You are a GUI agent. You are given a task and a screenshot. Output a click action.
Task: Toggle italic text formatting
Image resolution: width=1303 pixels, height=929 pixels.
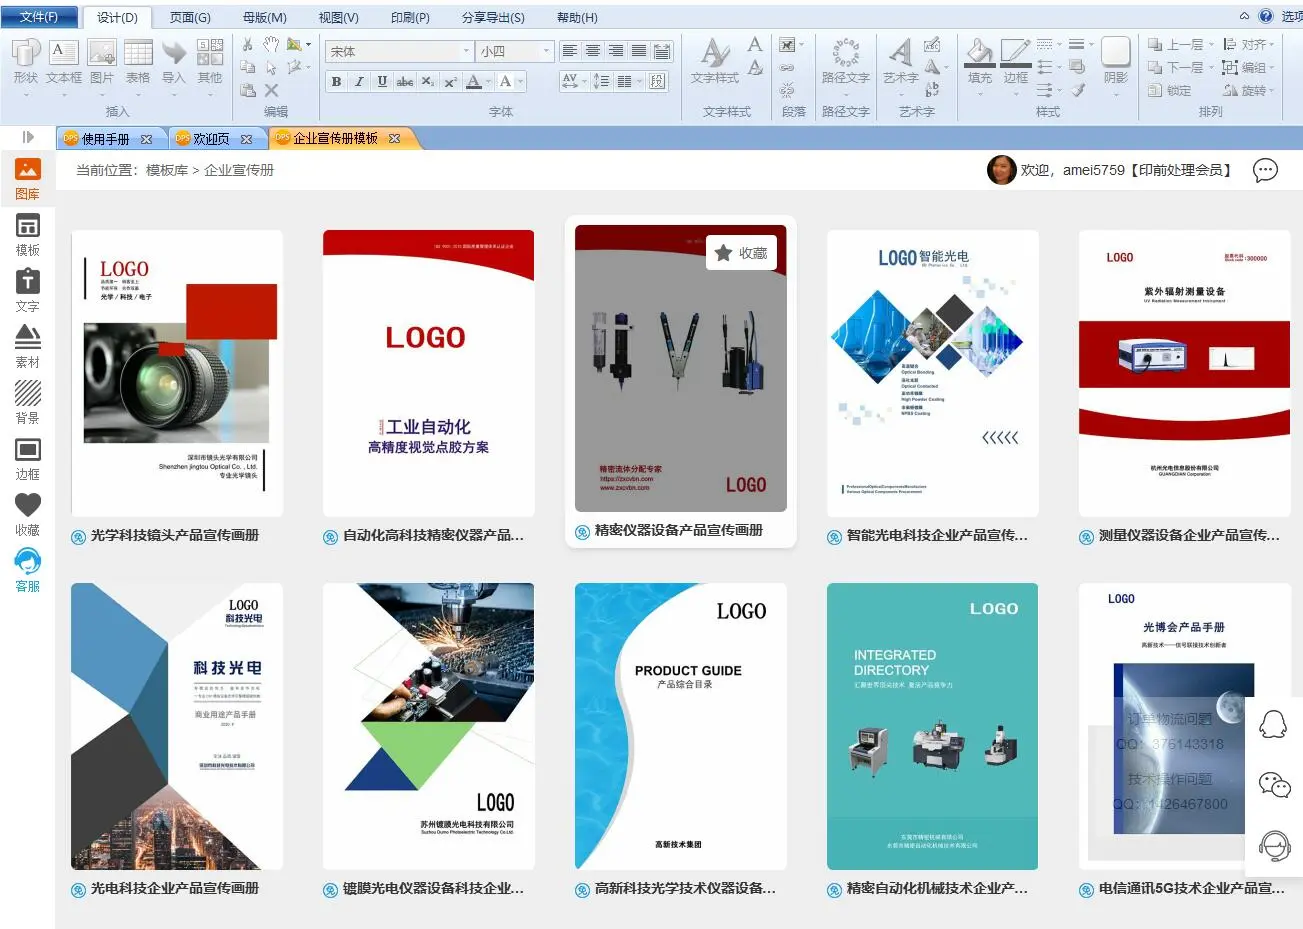[x=359, y=82]
